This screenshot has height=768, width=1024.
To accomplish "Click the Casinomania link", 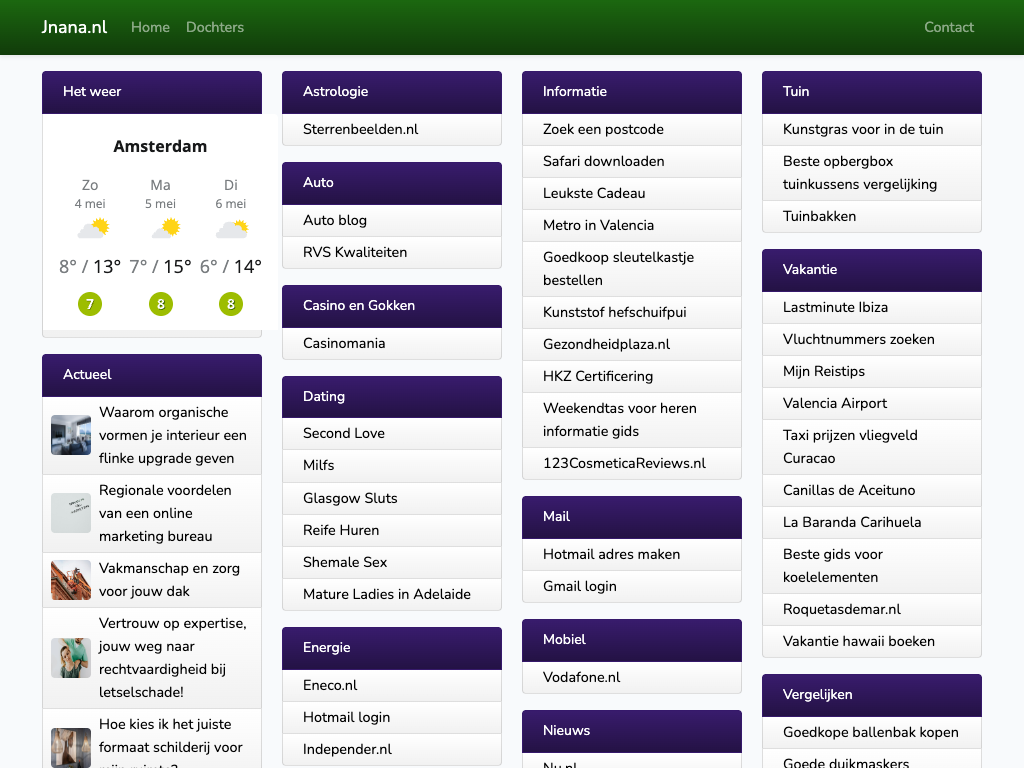I will (343, 343).
